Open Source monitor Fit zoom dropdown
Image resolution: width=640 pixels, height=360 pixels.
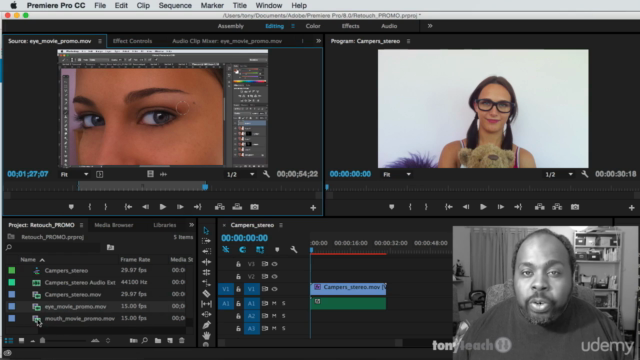click(75, 174)
